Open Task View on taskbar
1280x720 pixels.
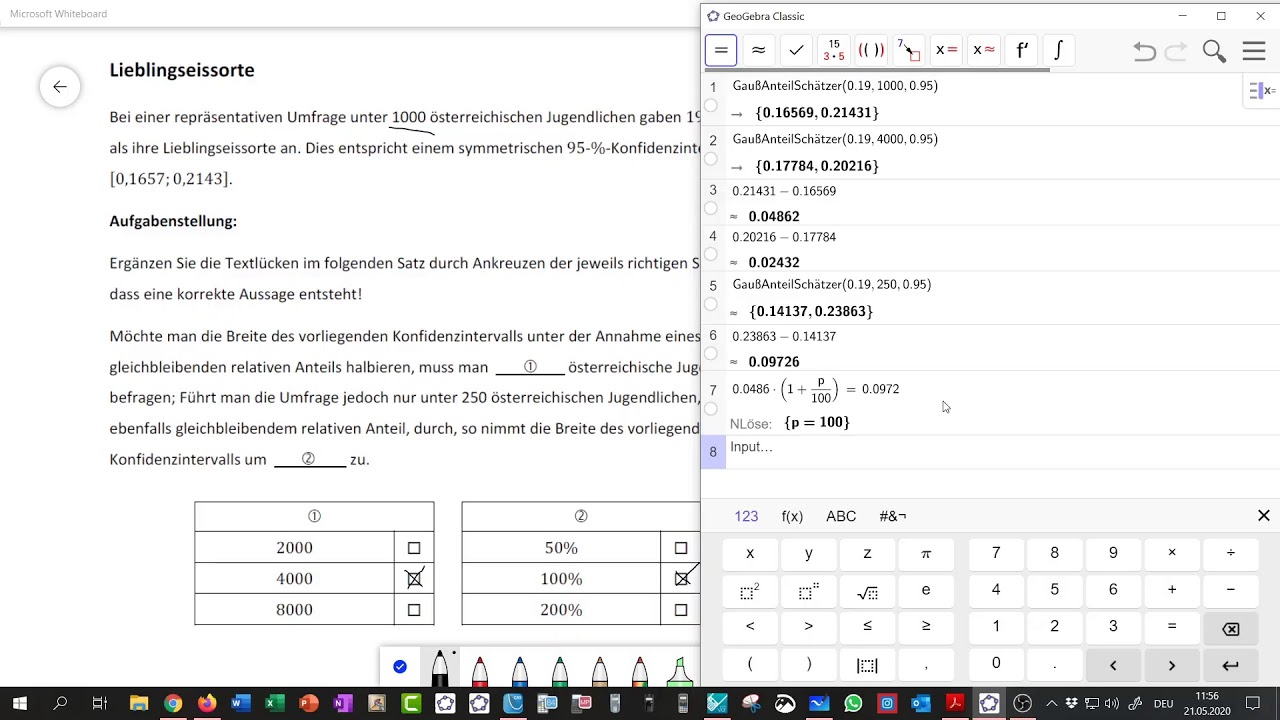tap(99, 704)
